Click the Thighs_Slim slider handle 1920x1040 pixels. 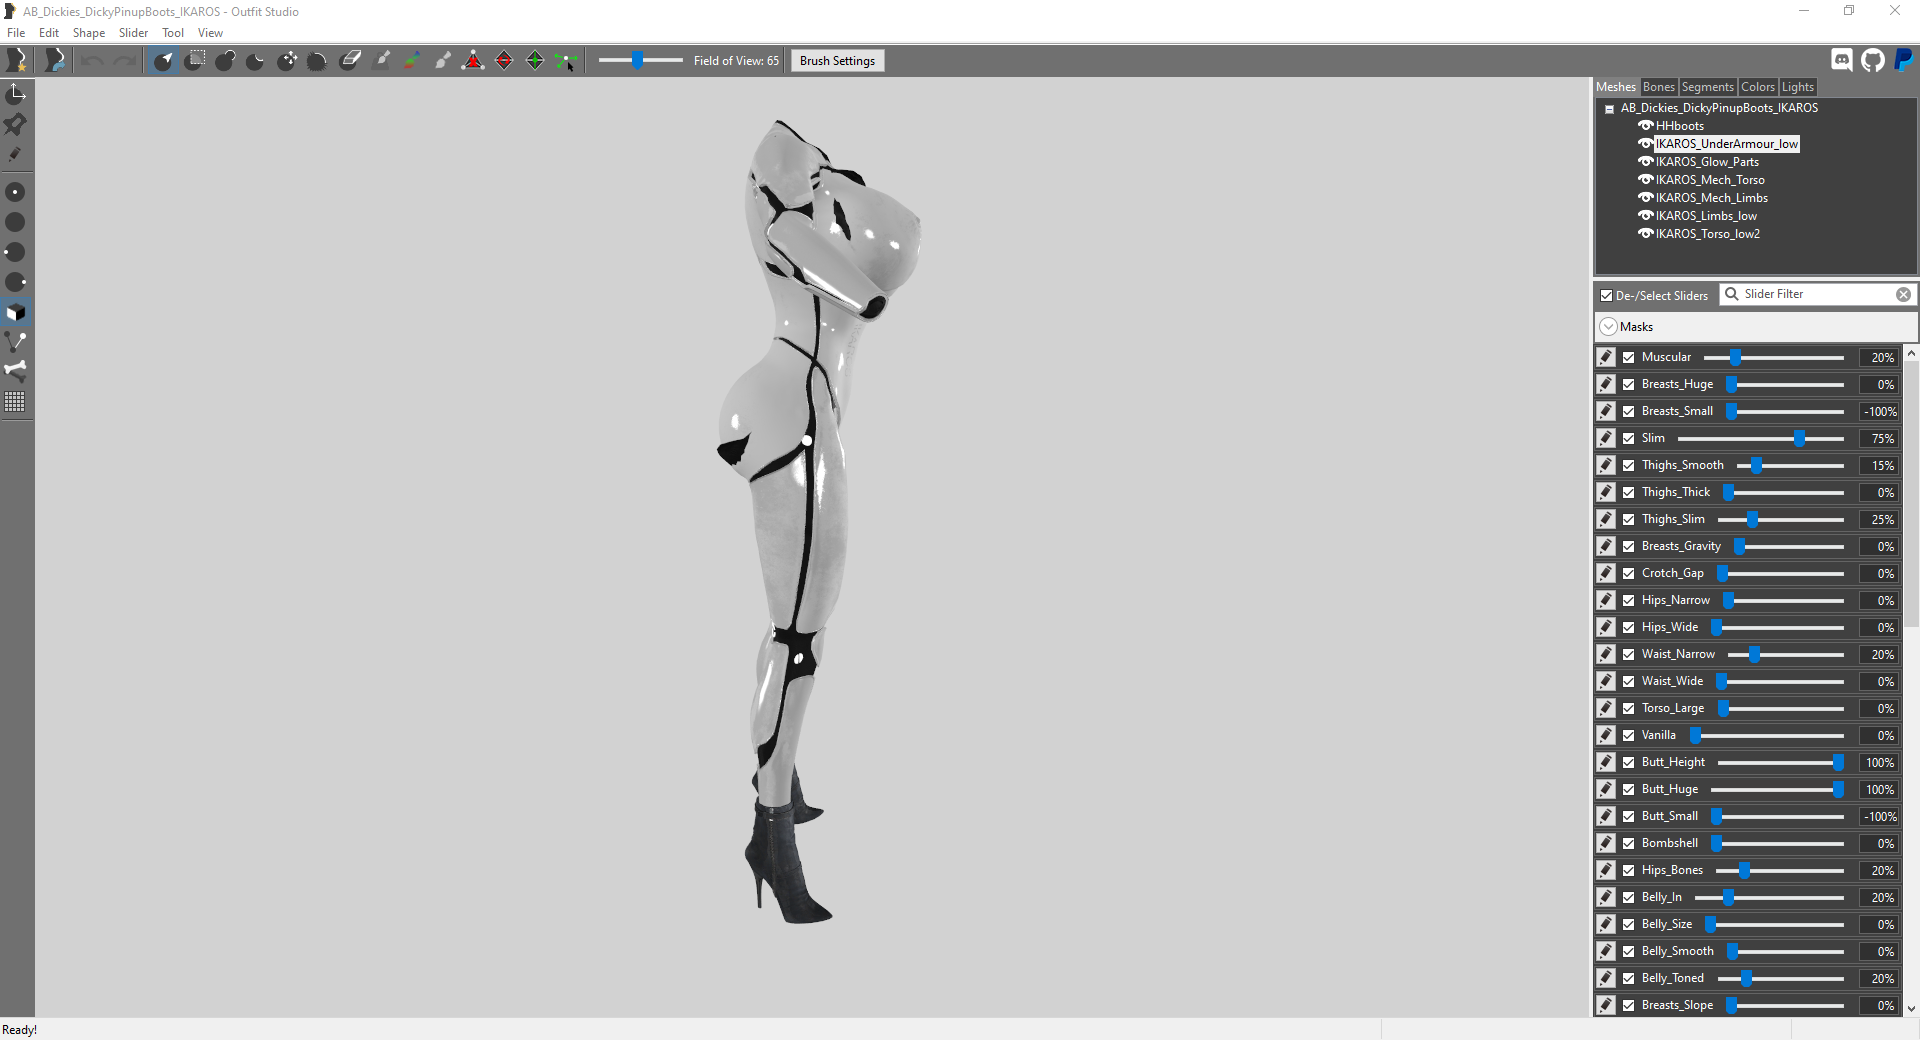coord(1752,519)
